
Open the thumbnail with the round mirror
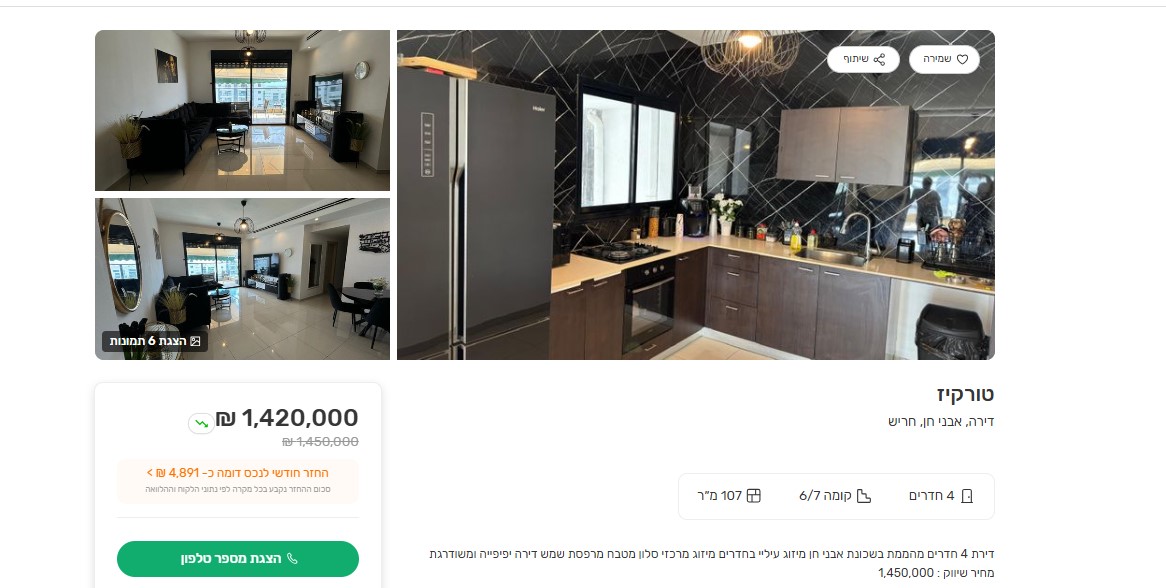(x=242, y=279)
